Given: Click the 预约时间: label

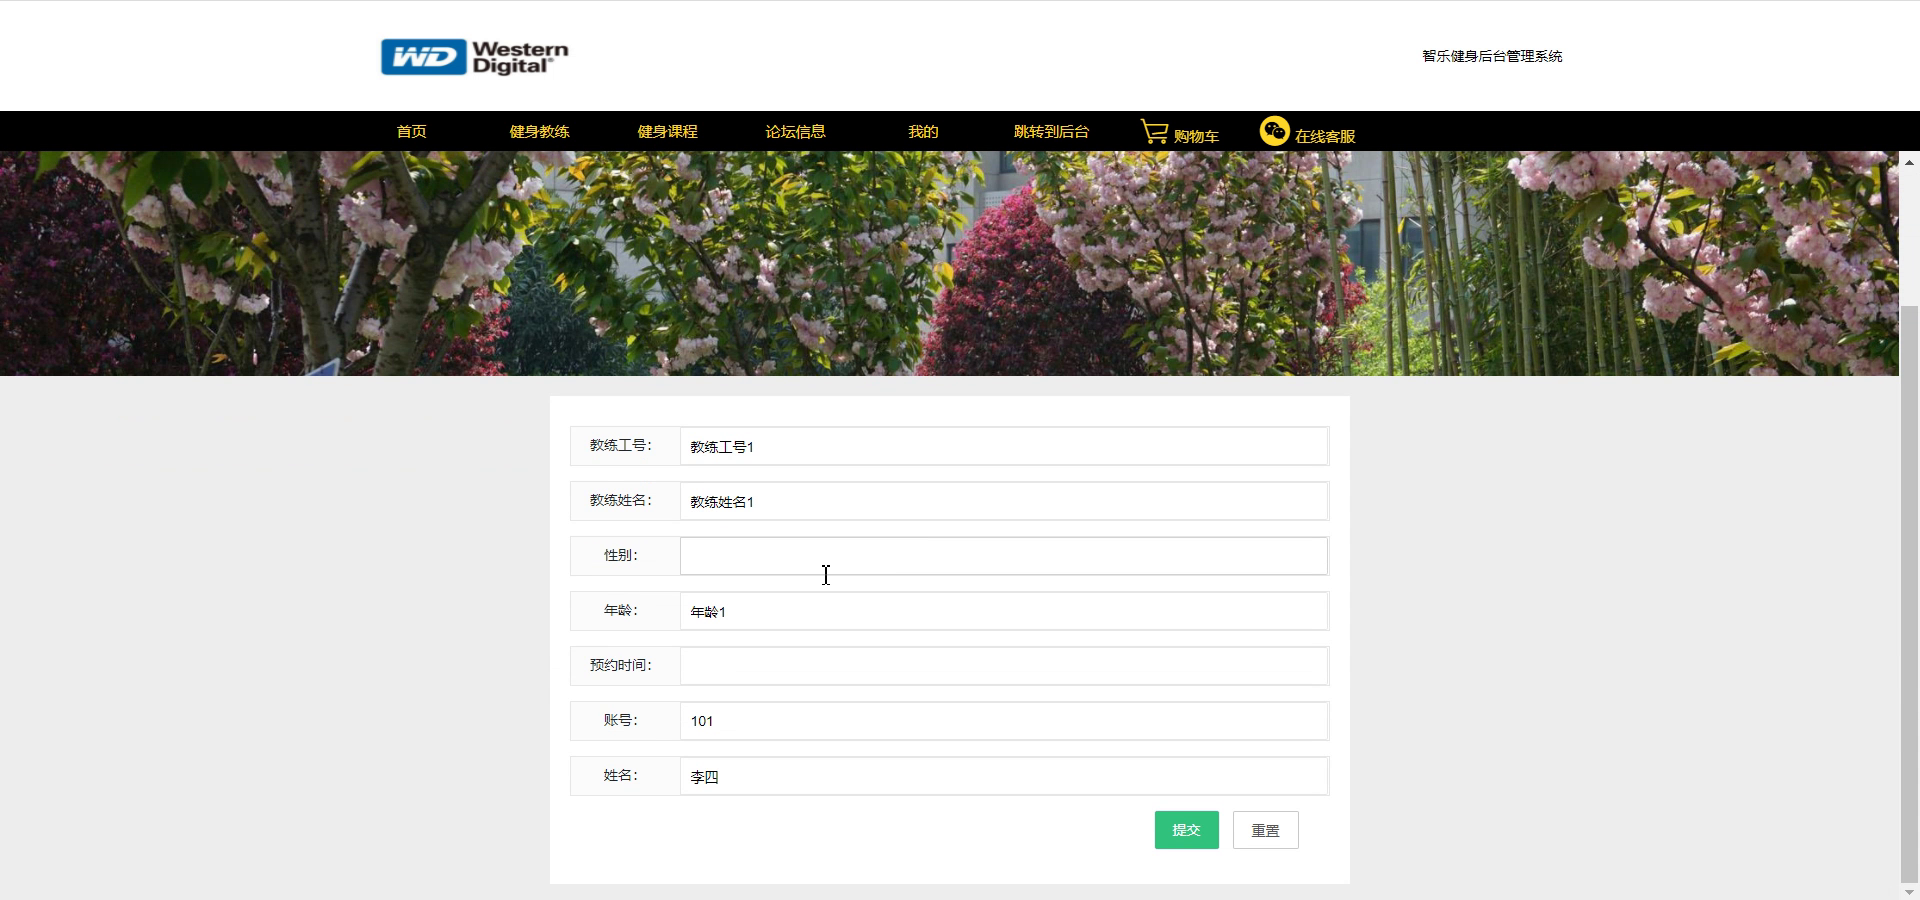Looking at the screenshot, I should click(x=620, y=666).
